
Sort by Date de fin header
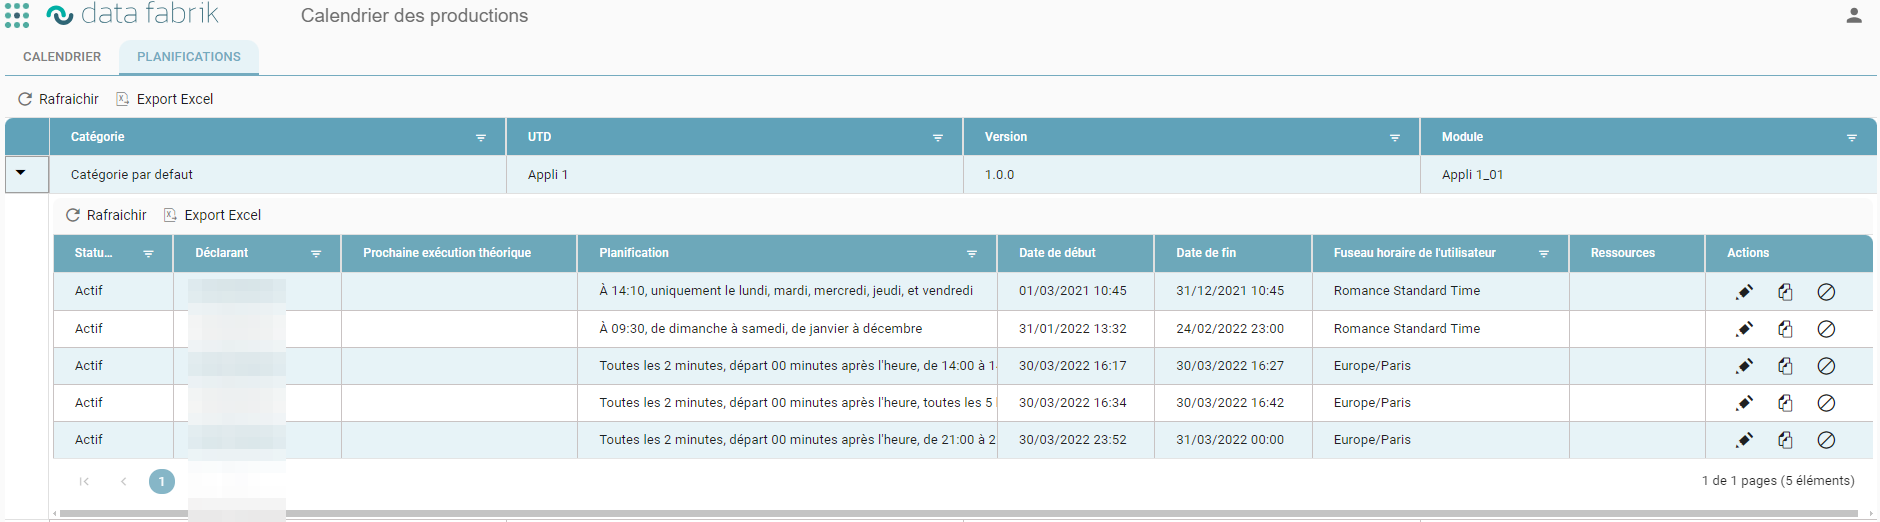(1233, 253)
